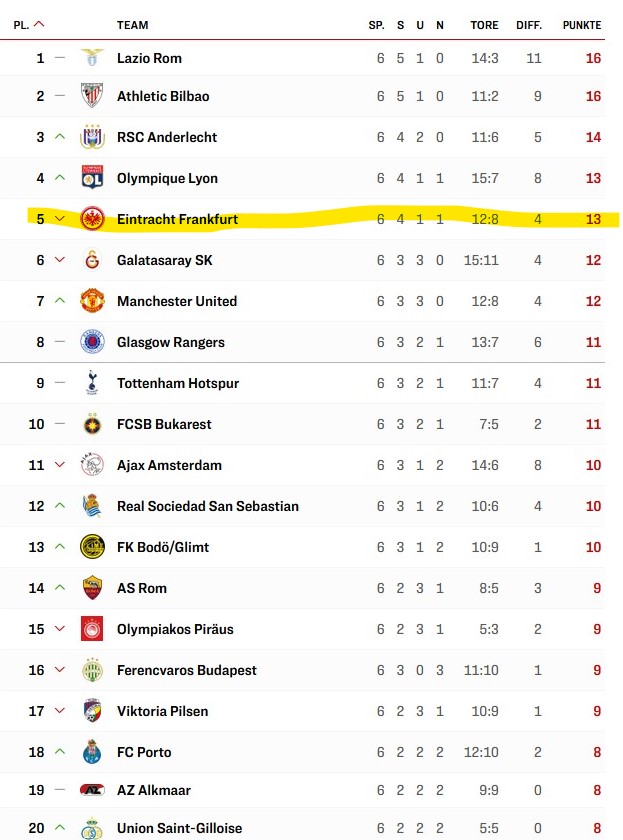The width and height of the screenshot is (623, 840).
Task: Open Real Sociedad San Sebastian team page
Action: 207,506
